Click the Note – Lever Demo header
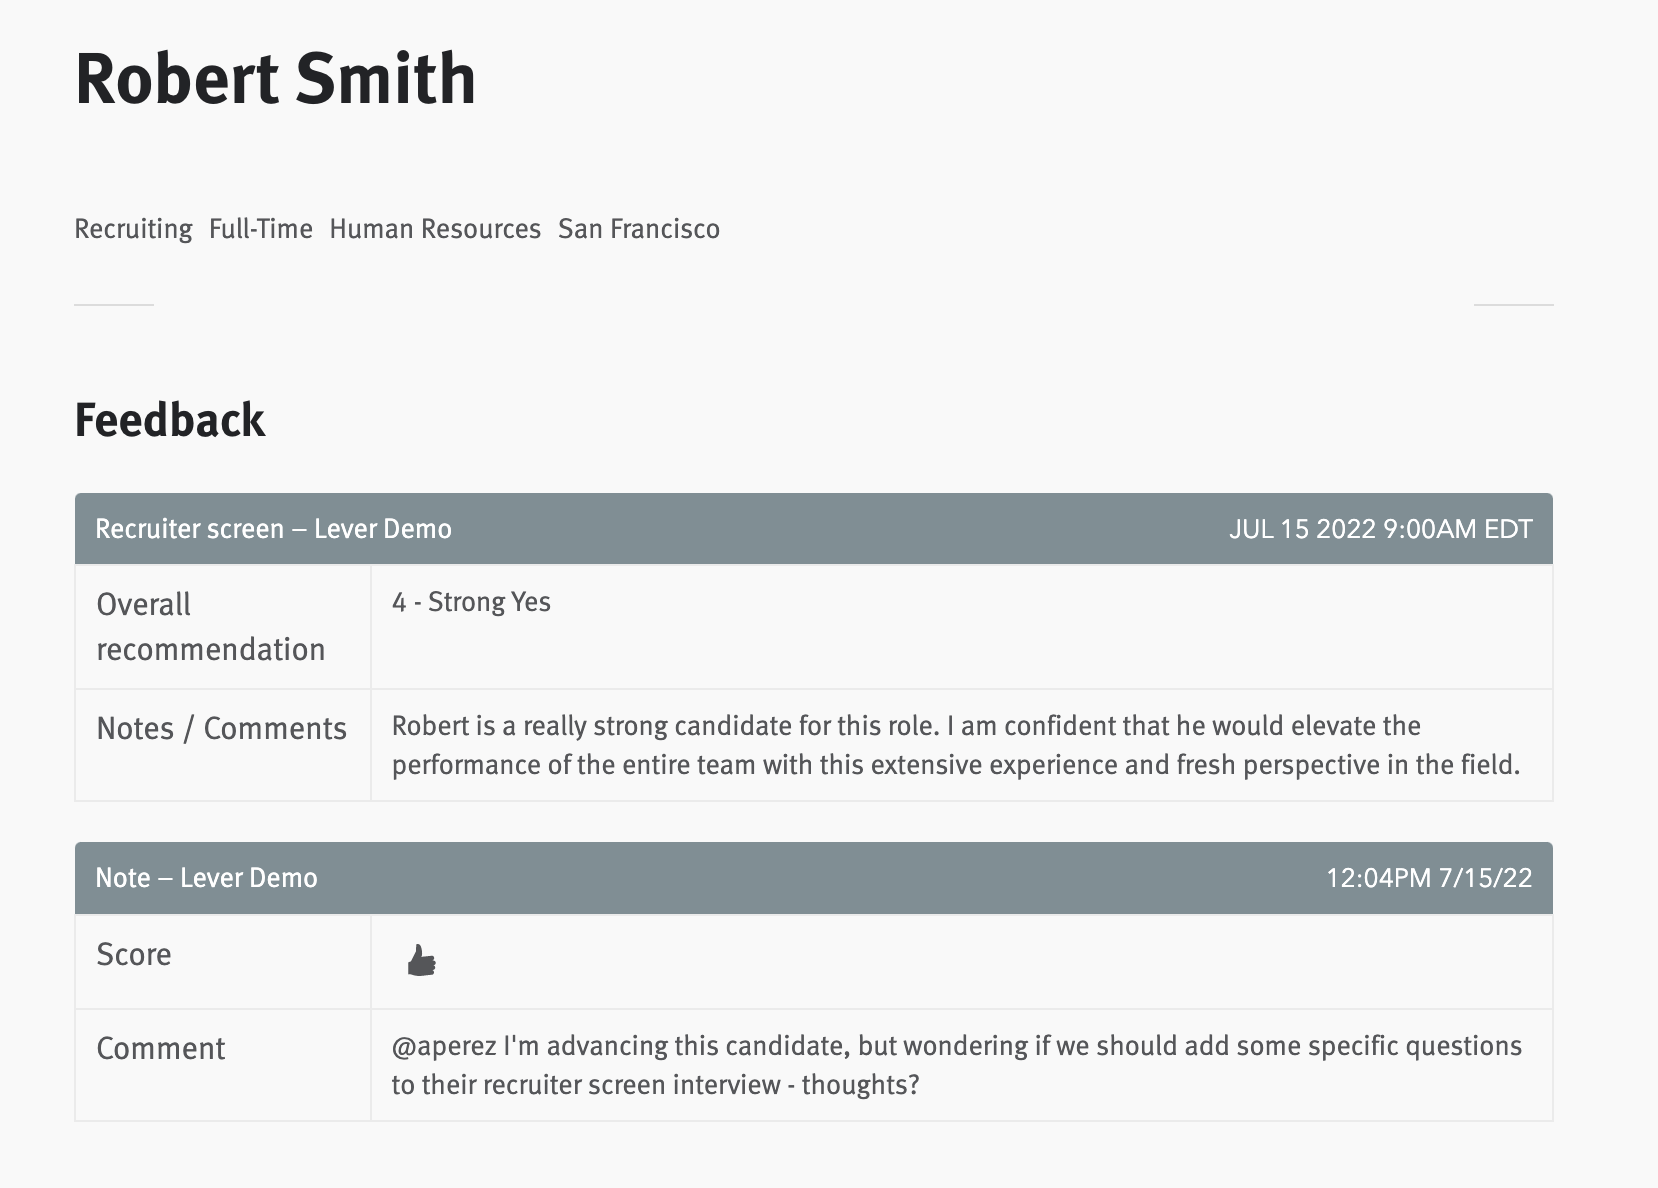The width and height of the screenshot is (1658, 1188). point(206,878)
